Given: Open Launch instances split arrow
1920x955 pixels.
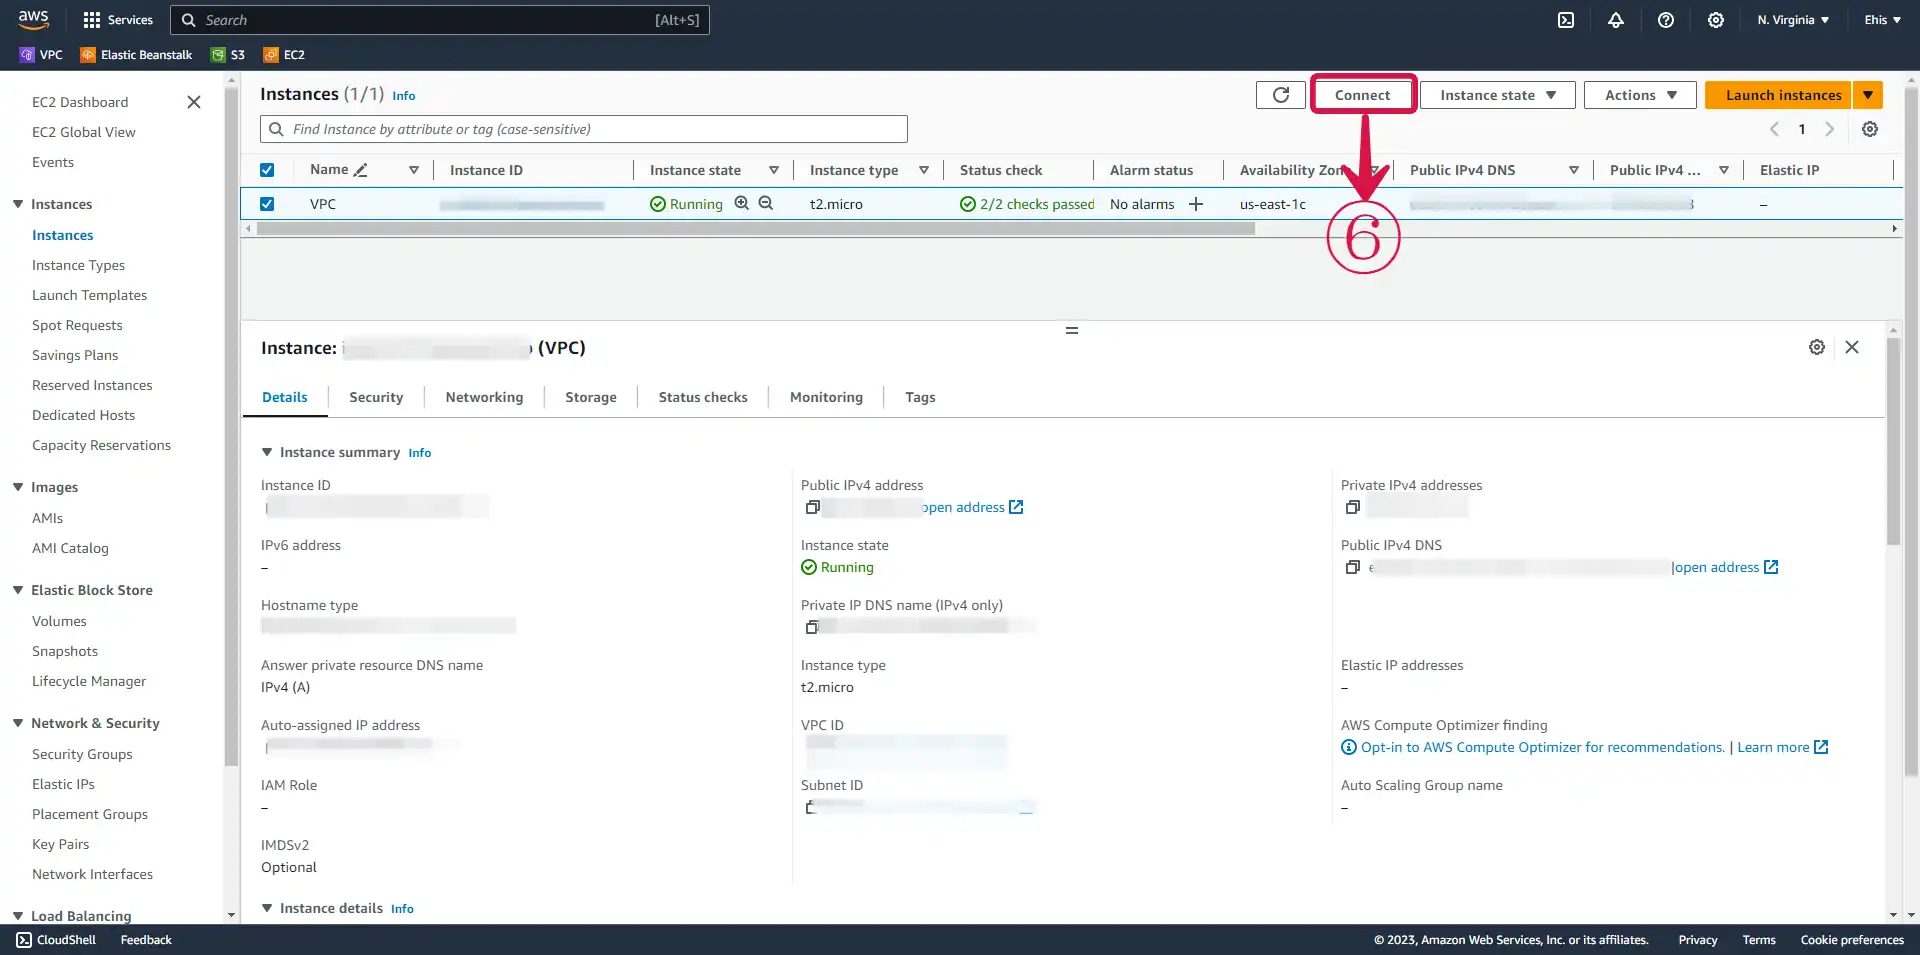Looking at the screenshot, I should coord(1868,95).
